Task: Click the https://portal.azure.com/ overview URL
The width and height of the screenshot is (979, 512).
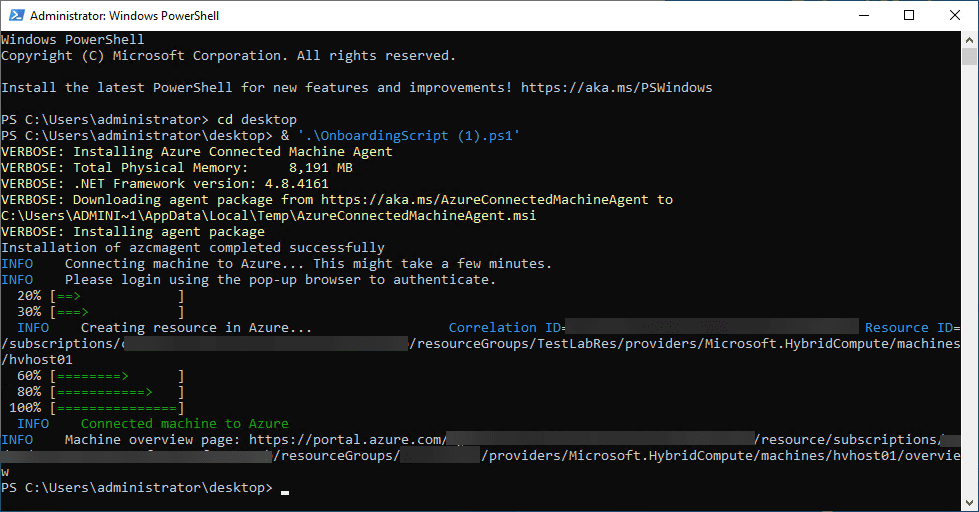Action: coord(348,440)
